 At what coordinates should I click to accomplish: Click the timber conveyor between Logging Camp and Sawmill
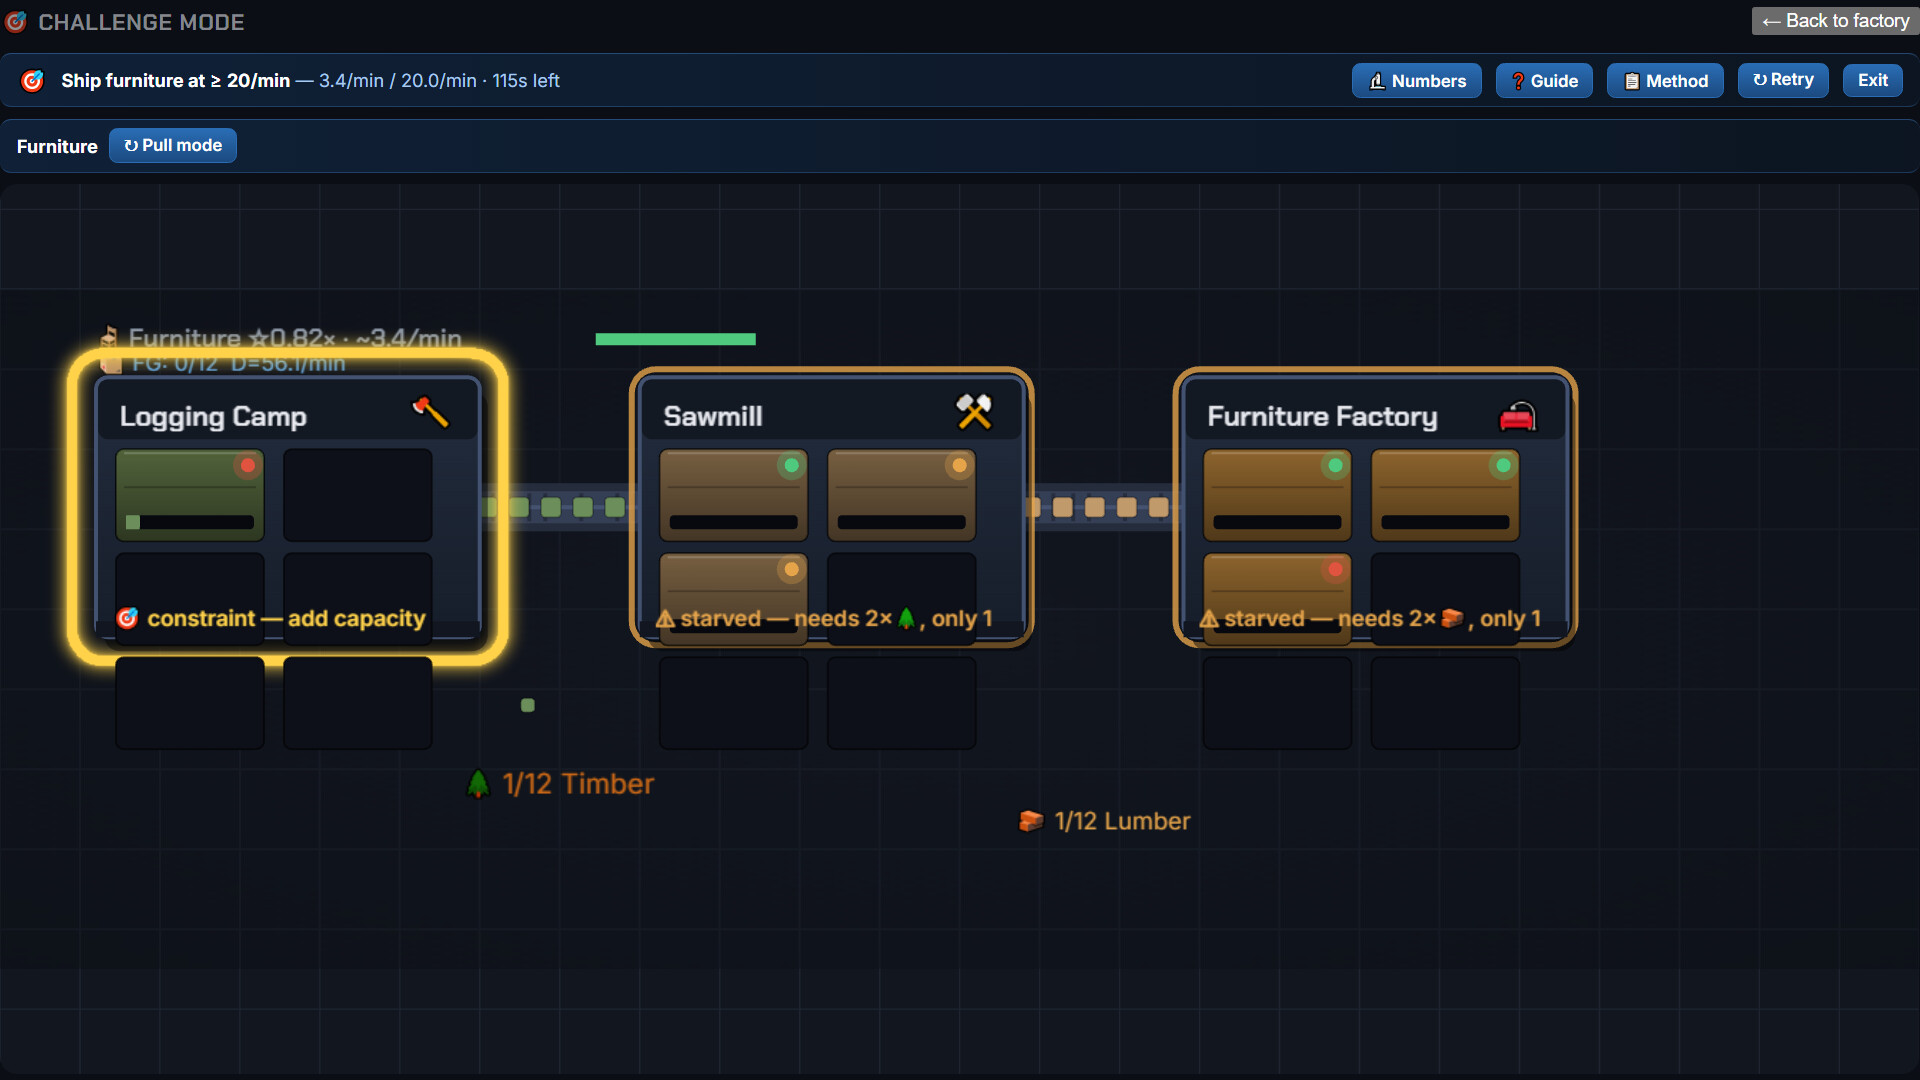click(558, 507)
